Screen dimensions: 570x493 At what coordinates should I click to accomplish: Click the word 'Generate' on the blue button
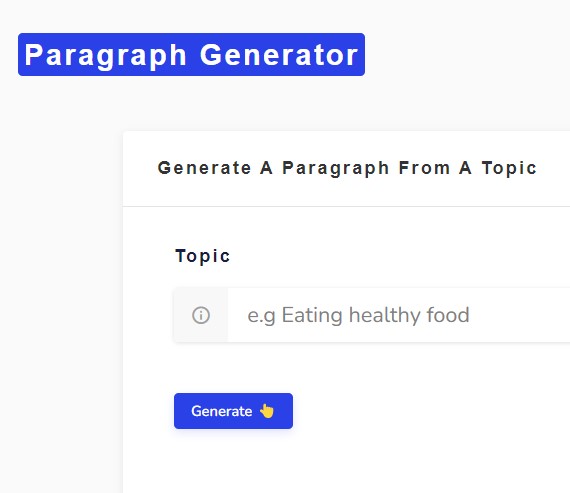pyautogui.click(x=222, y=411)
